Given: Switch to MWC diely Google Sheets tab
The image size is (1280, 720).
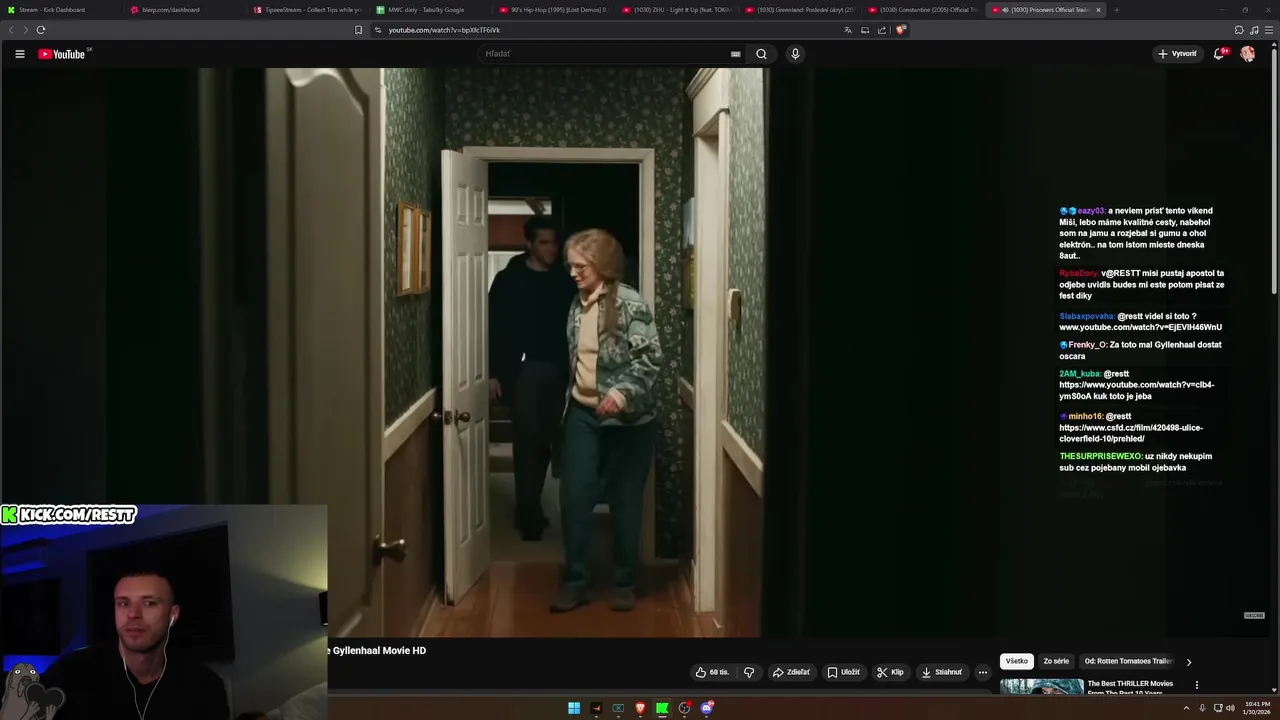Looking at the screenshot, I should [x=430, y=10].
